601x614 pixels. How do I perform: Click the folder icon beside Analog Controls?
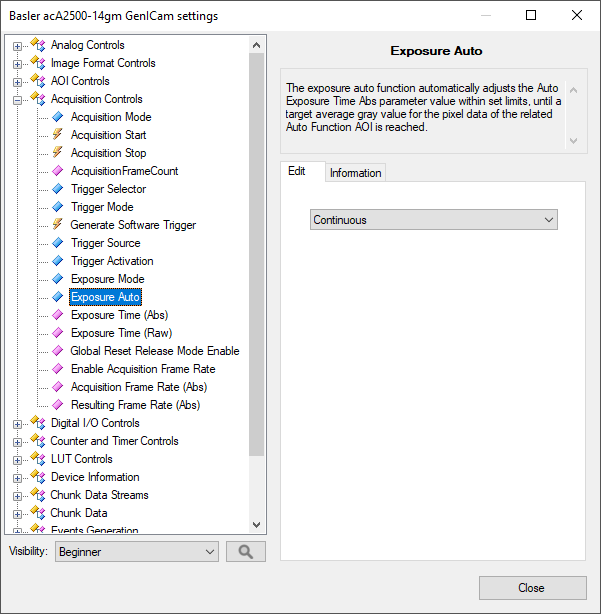pos(38,45)
